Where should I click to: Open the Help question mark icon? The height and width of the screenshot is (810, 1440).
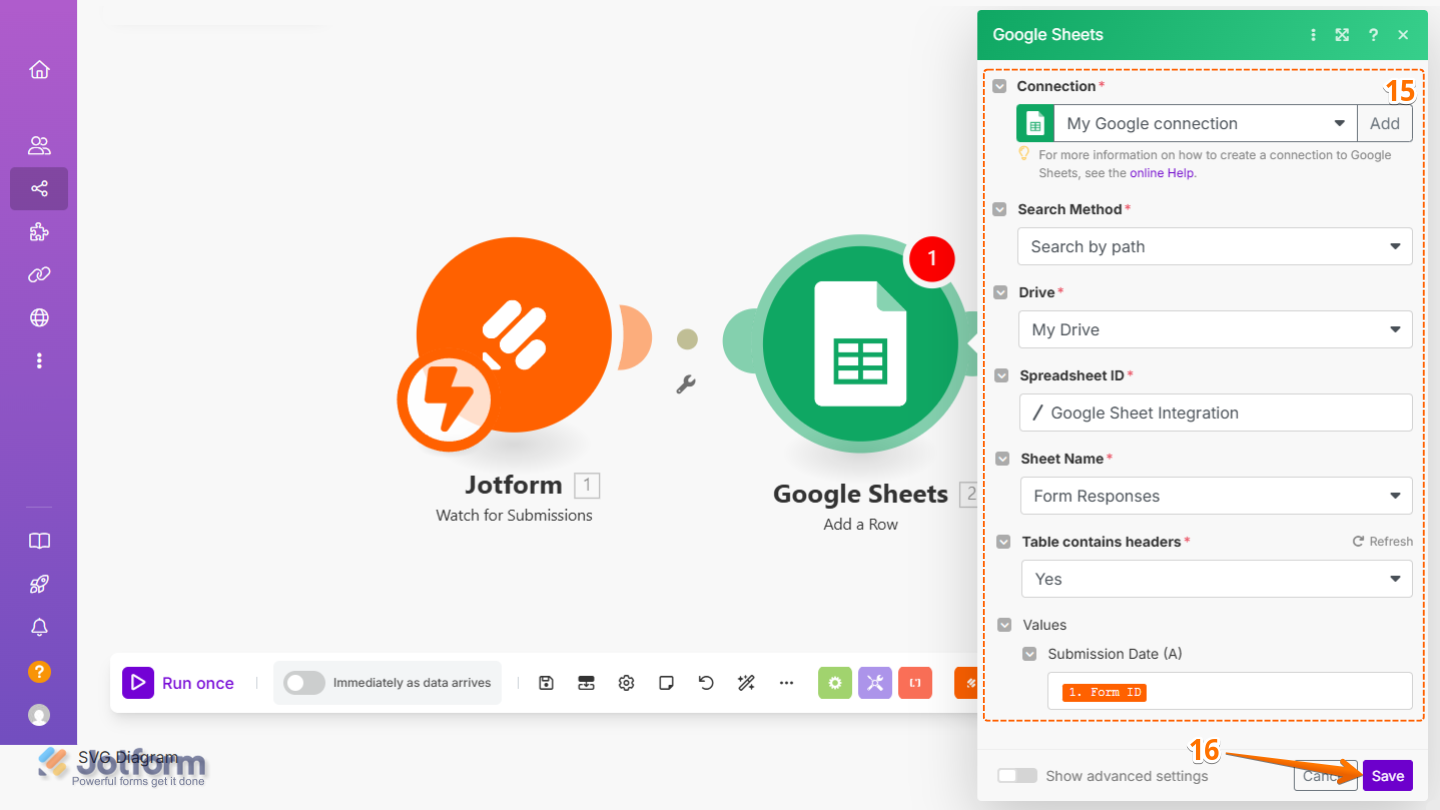[x=38, y=671]
